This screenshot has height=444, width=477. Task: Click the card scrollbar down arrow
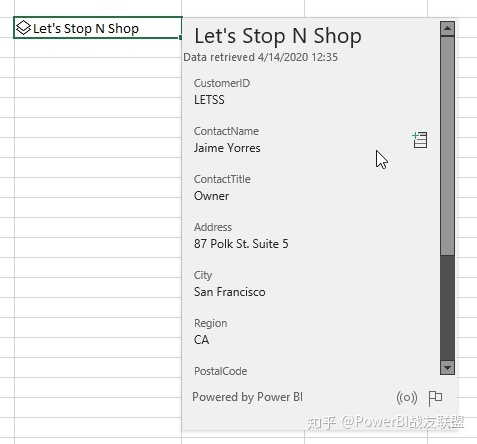(447, 368)
